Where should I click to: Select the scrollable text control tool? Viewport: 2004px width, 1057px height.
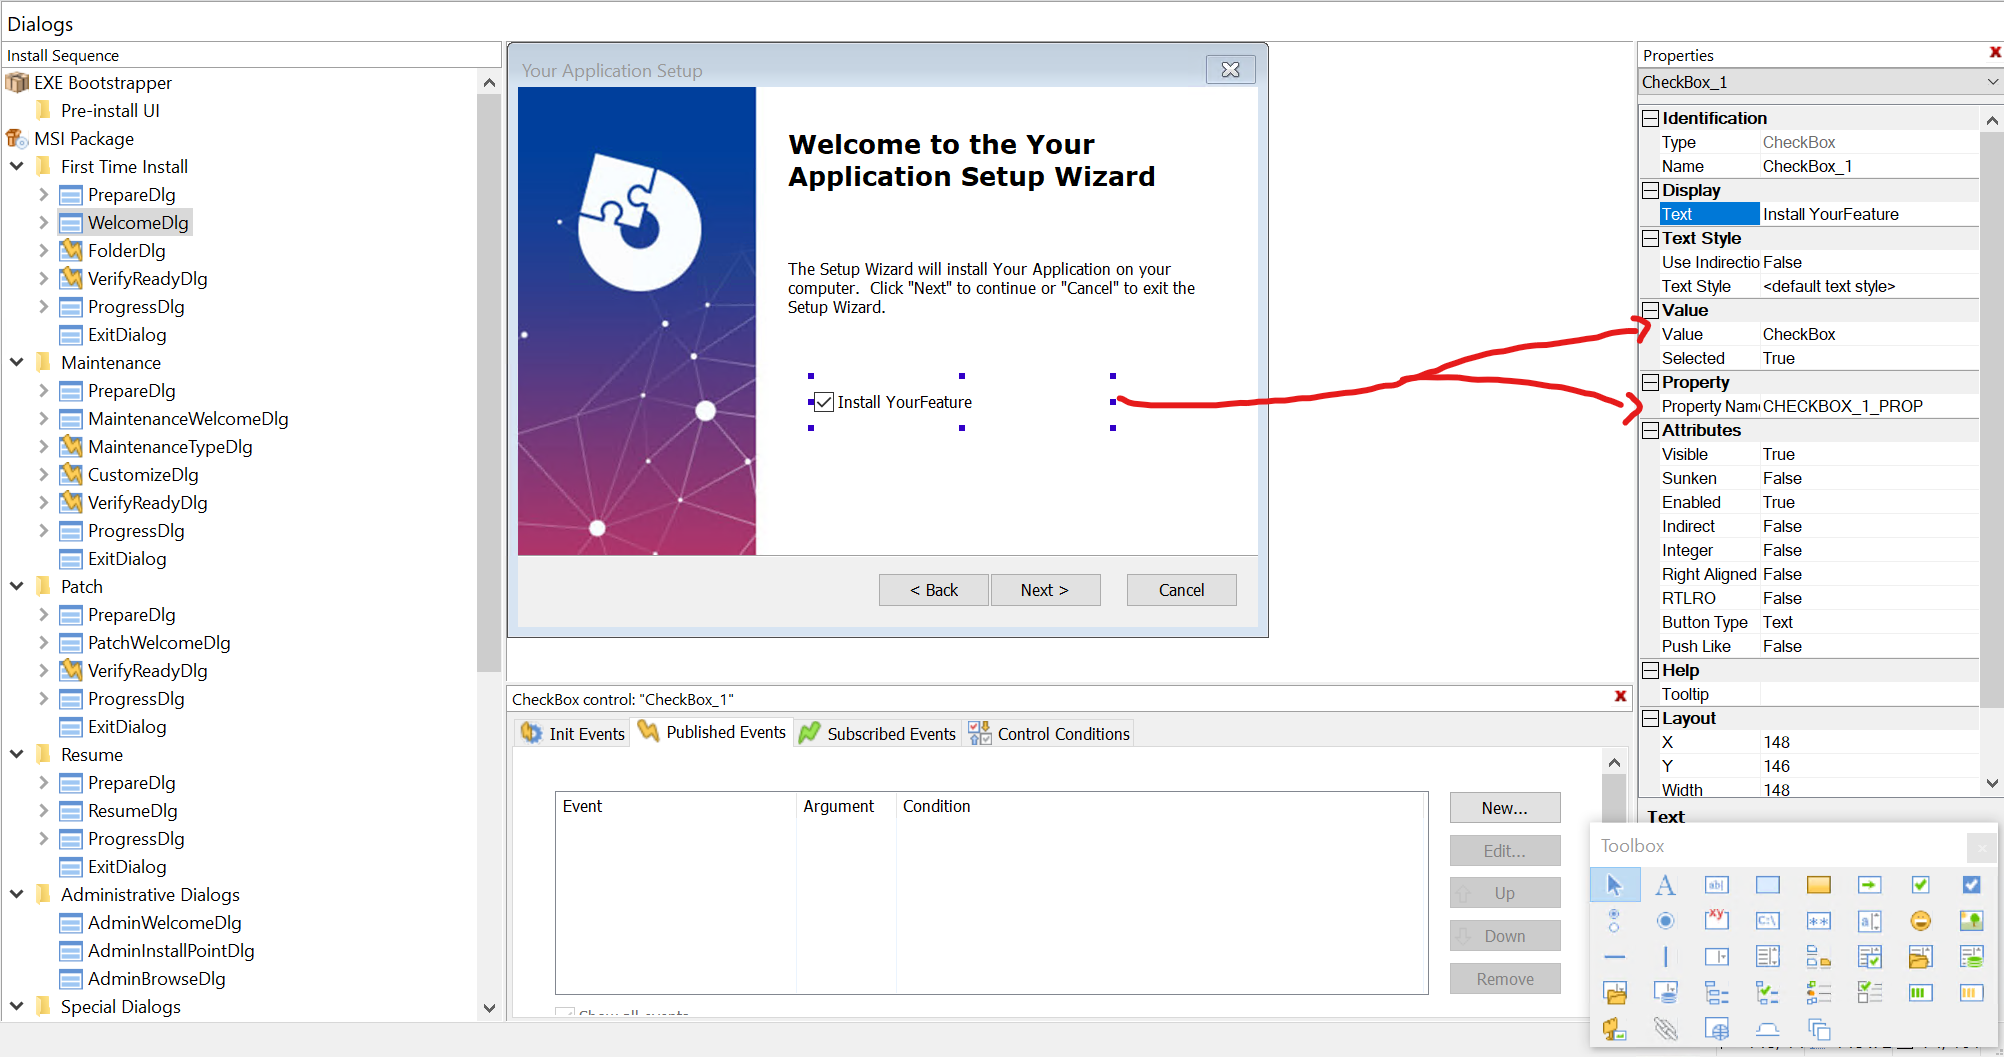[x=1870, y=921]
